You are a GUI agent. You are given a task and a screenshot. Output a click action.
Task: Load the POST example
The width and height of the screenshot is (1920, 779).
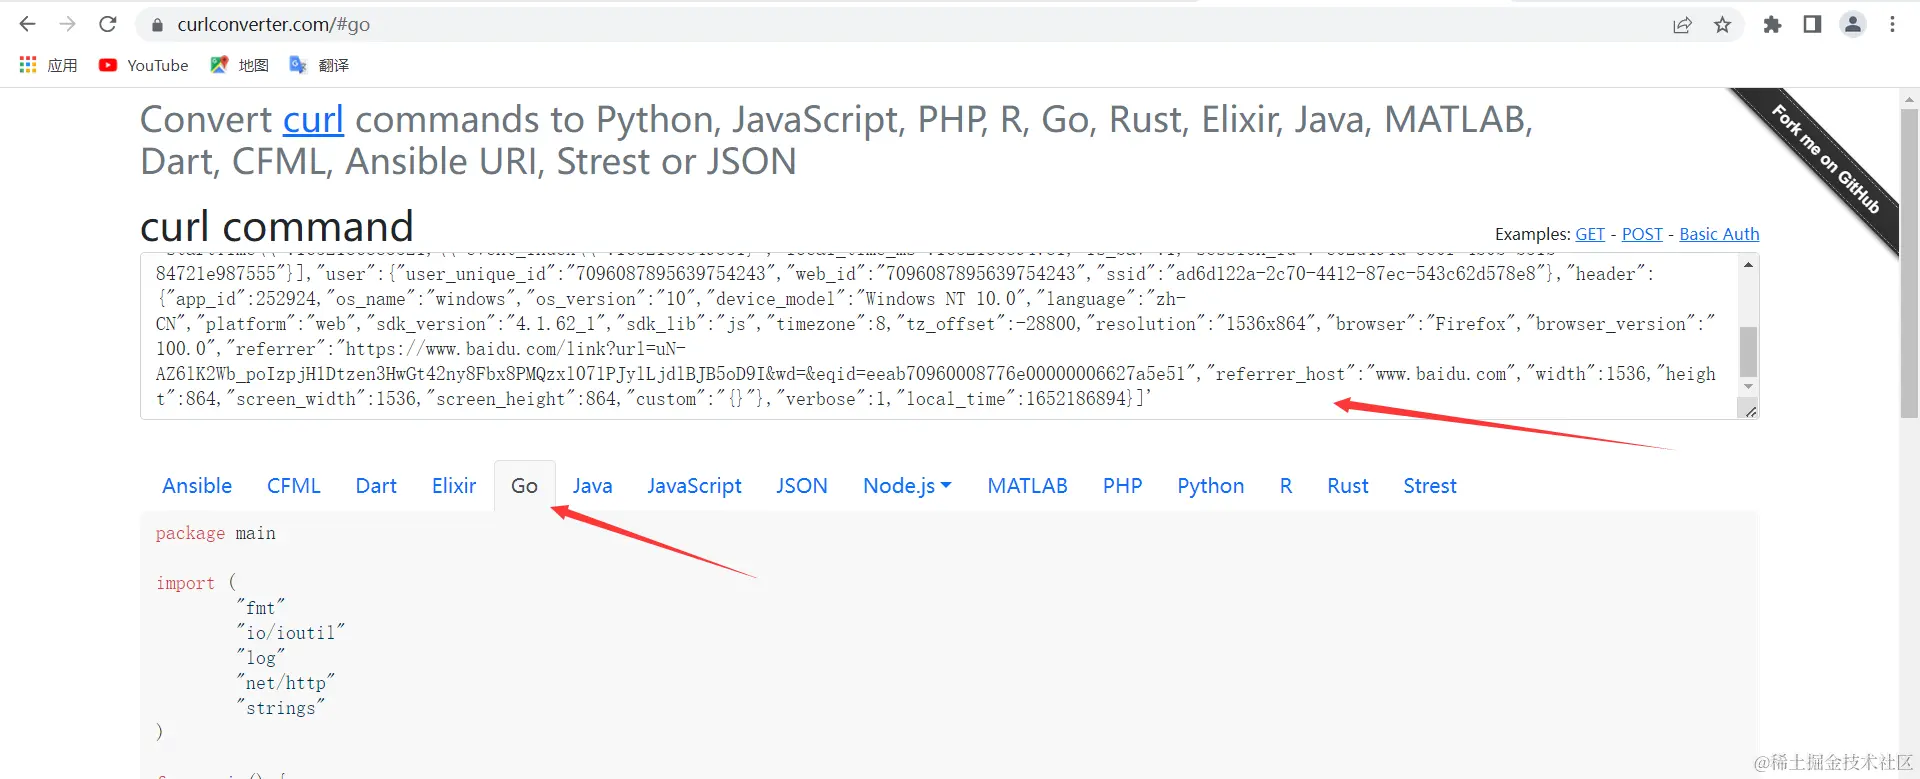pyautogui.click(x=1642, y=234)
